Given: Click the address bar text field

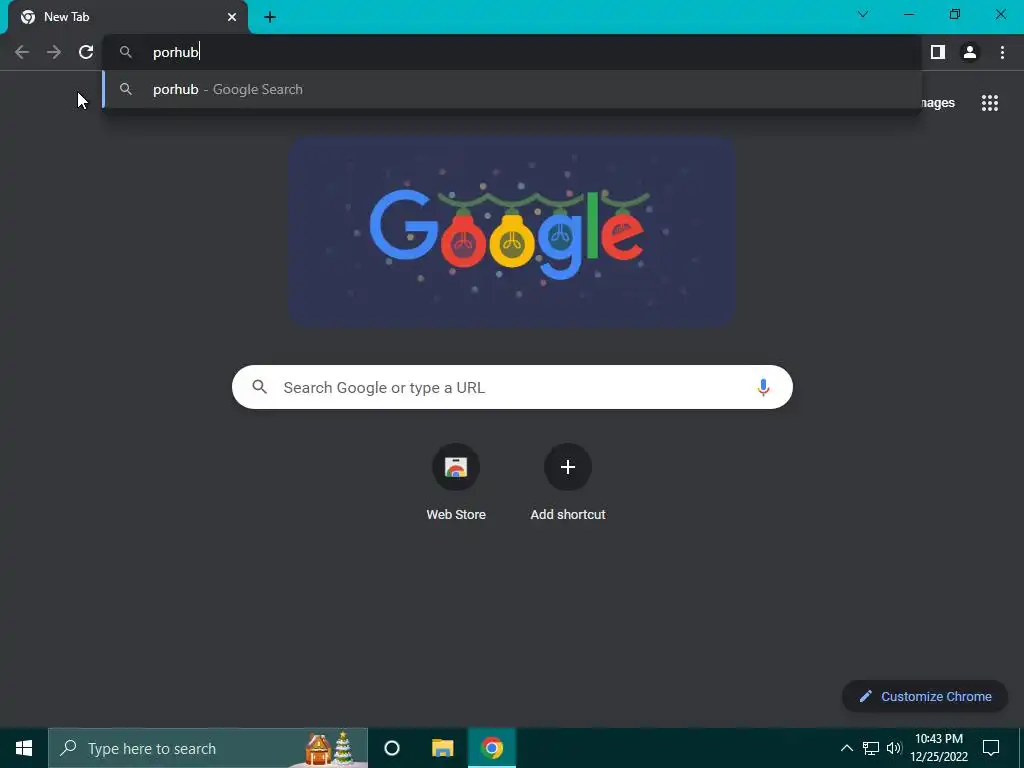Looking at the screenshot, I should [x=512, y=52].
